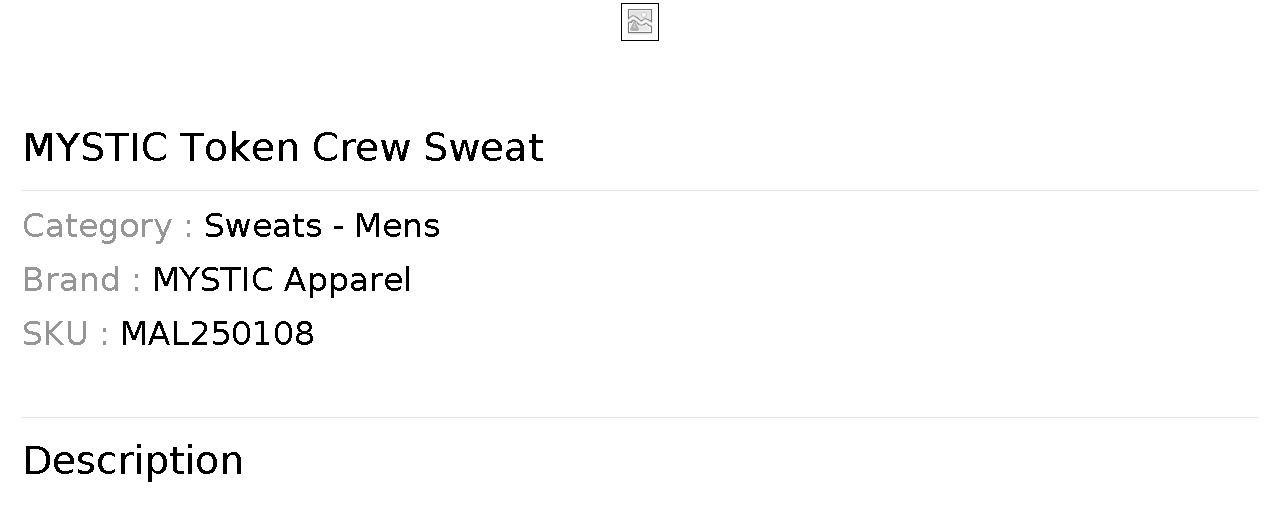Select the SKU number MAL250108
This screenshot has height=506, width=1280.
[217, 334]
